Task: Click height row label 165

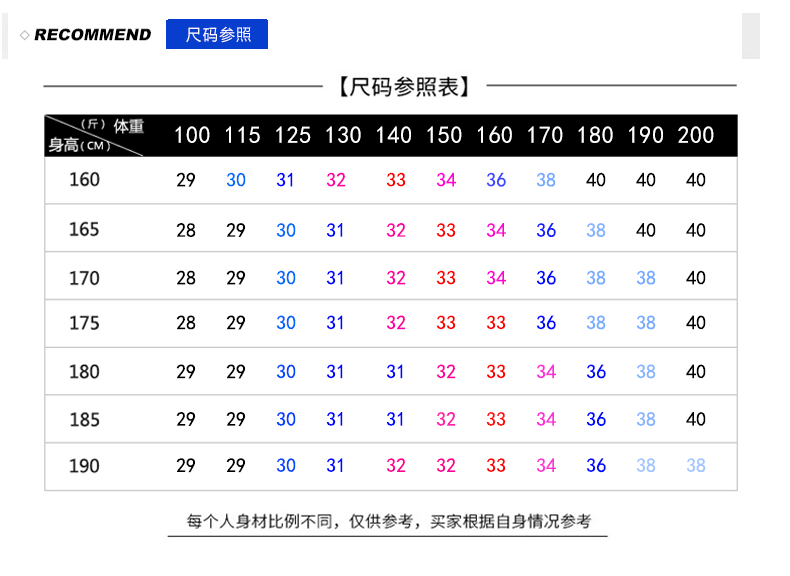Action: coord(84,230)
